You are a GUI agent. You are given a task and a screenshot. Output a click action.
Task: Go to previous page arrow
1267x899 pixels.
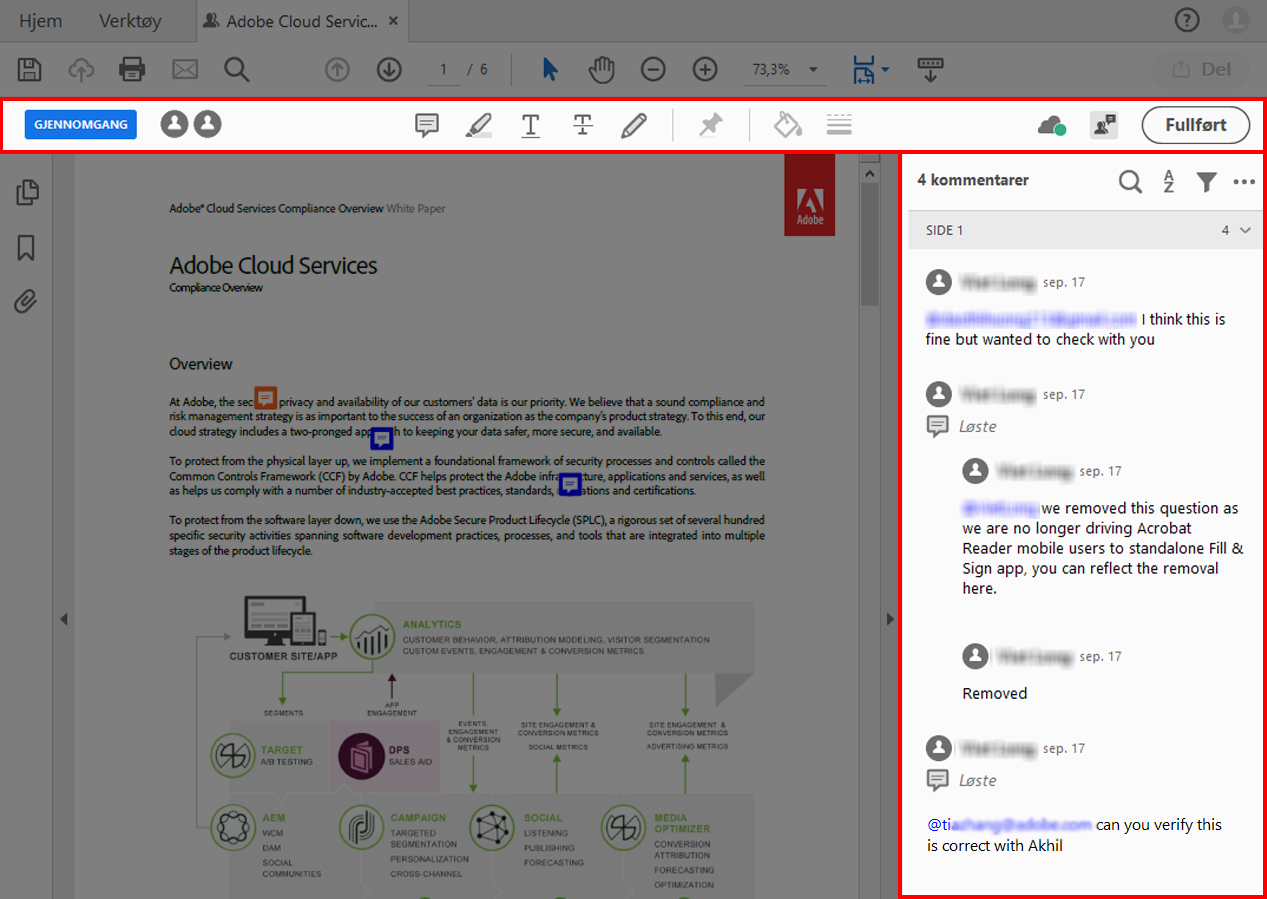tap(337, 69)
